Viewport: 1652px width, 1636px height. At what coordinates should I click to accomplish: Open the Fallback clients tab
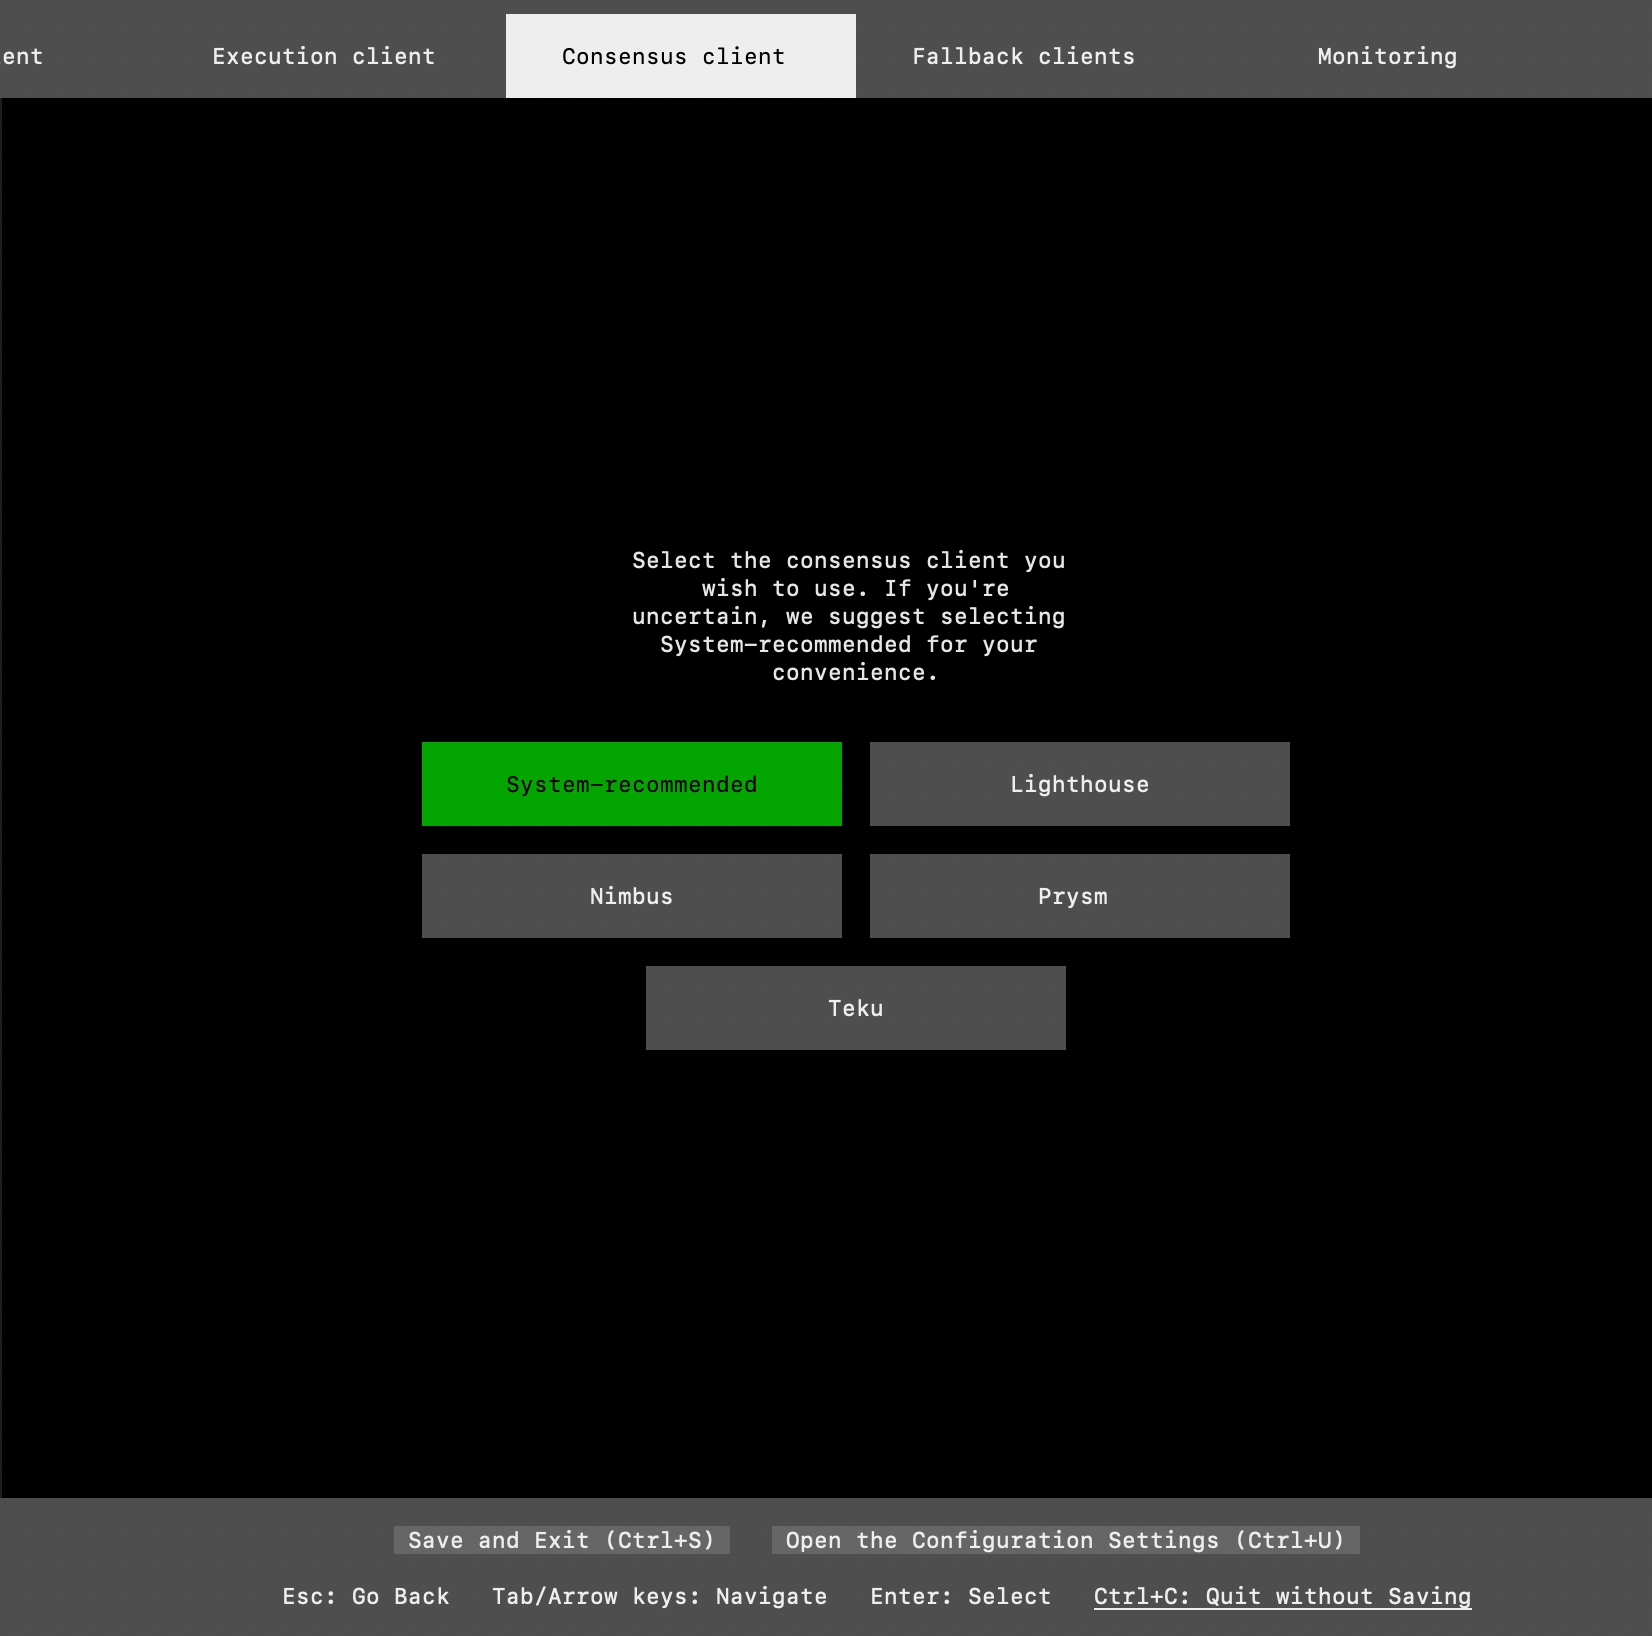(x=1023, y=57)
